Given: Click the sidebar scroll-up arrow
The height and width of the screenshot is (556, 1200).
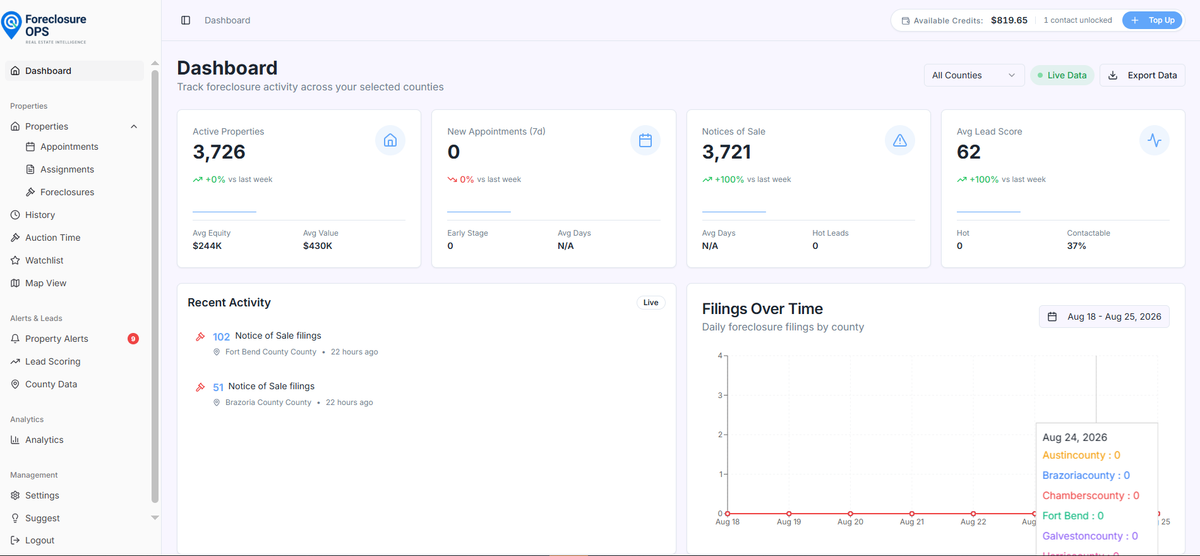Looking at the screenshot, I should pyautogui.click(x=155, y=64).
